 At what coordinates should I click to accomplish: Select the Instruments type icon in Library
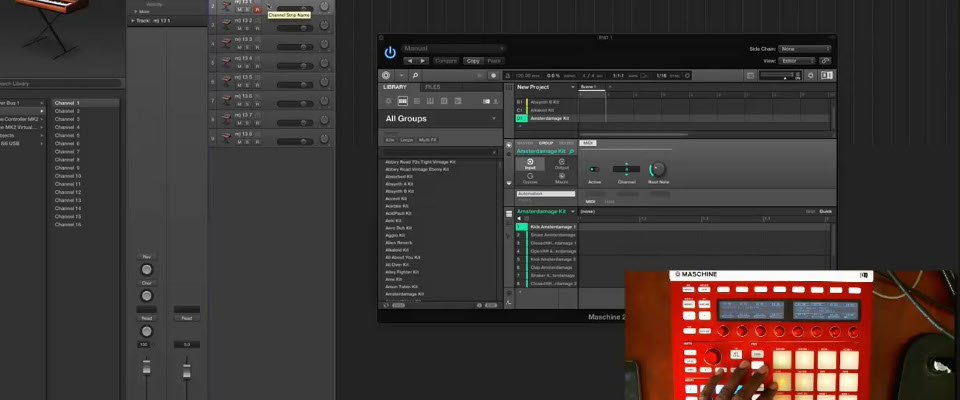(430, 101)
